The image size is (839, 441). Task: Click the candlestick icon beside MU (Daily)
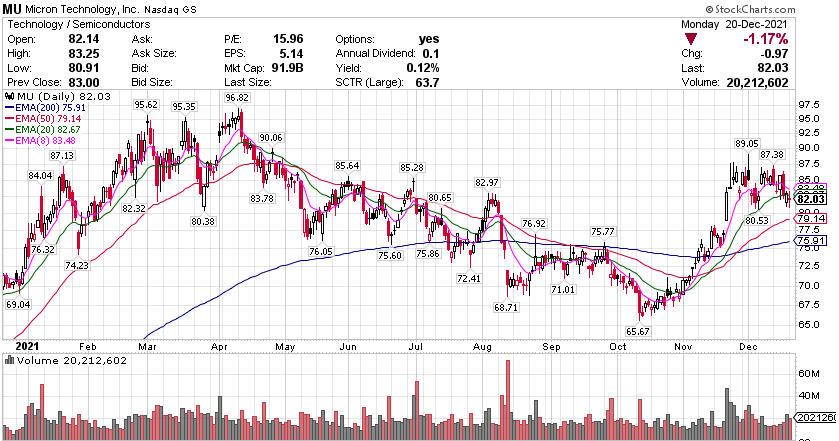coord(10,96)
